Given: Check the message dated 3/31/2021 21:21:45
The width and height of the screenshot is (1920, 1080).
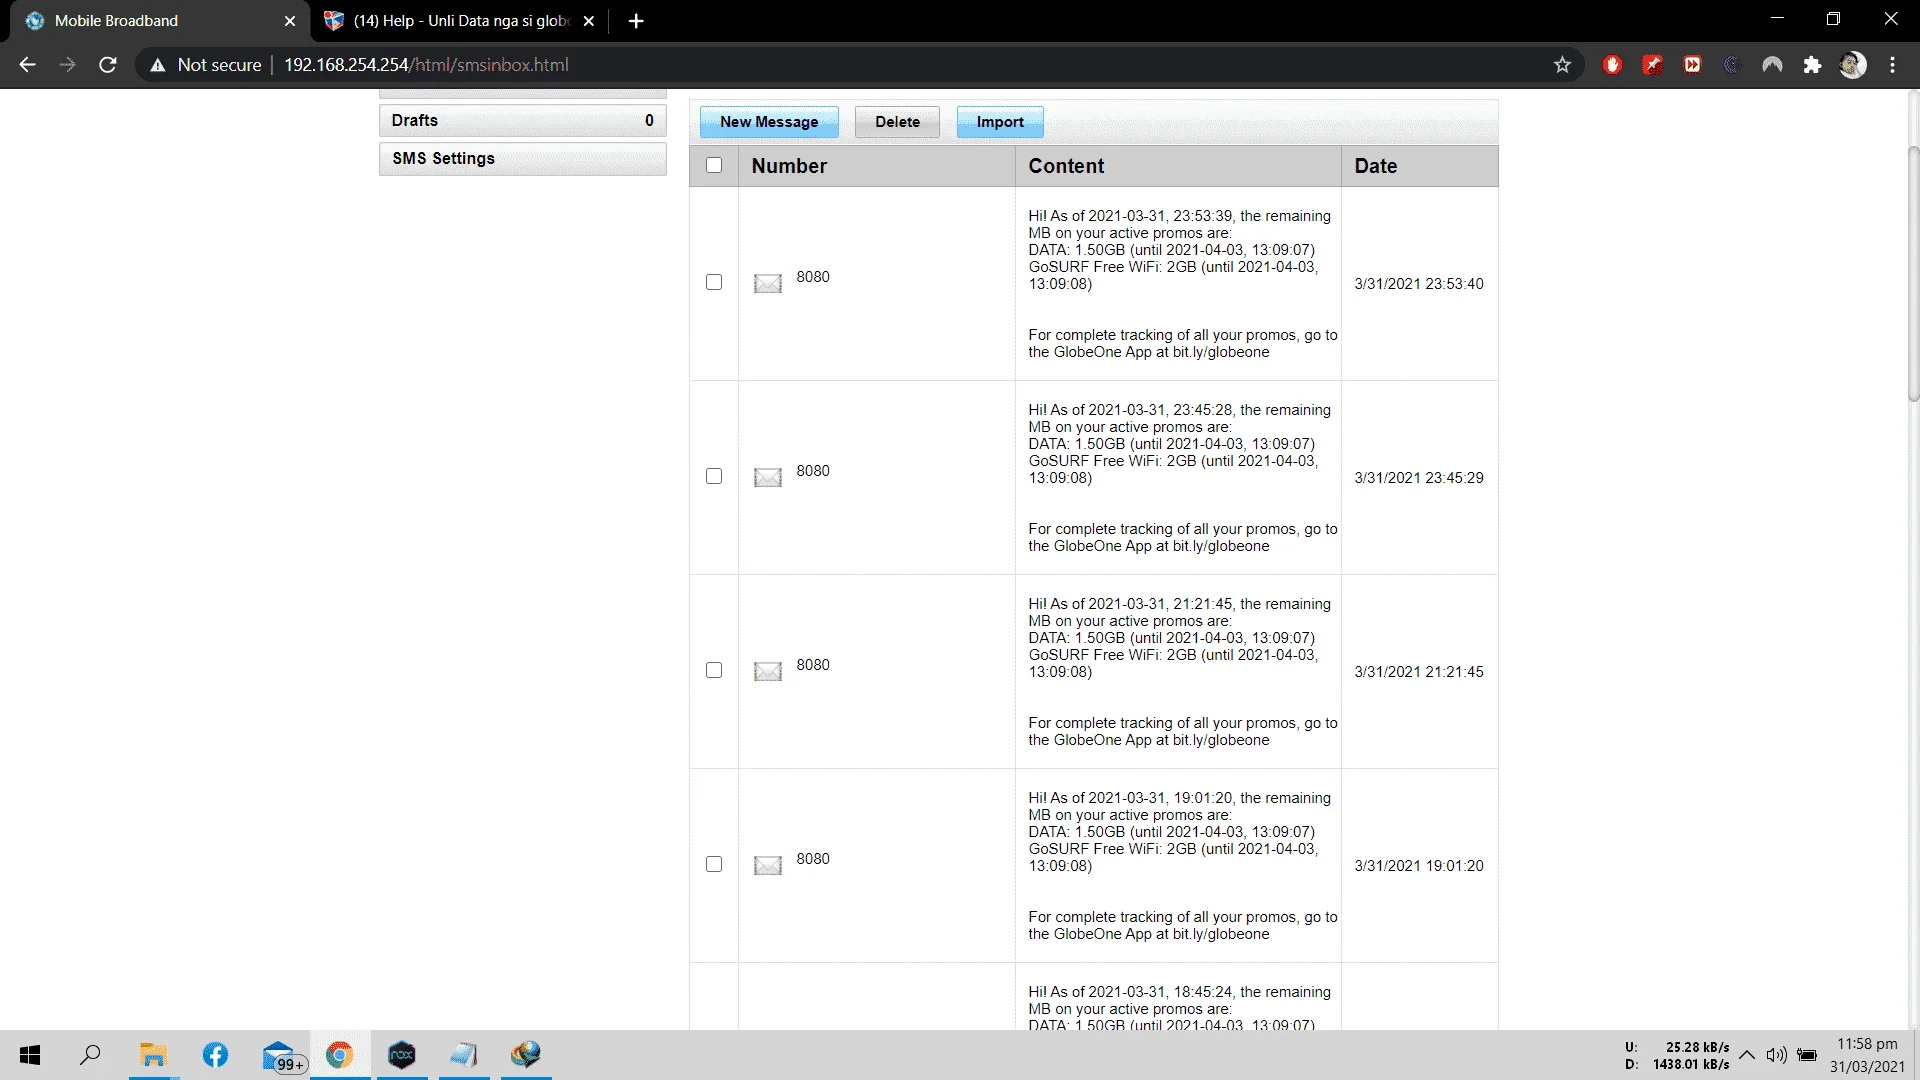Looking at the screenshot, I should [x=714, y=670].
